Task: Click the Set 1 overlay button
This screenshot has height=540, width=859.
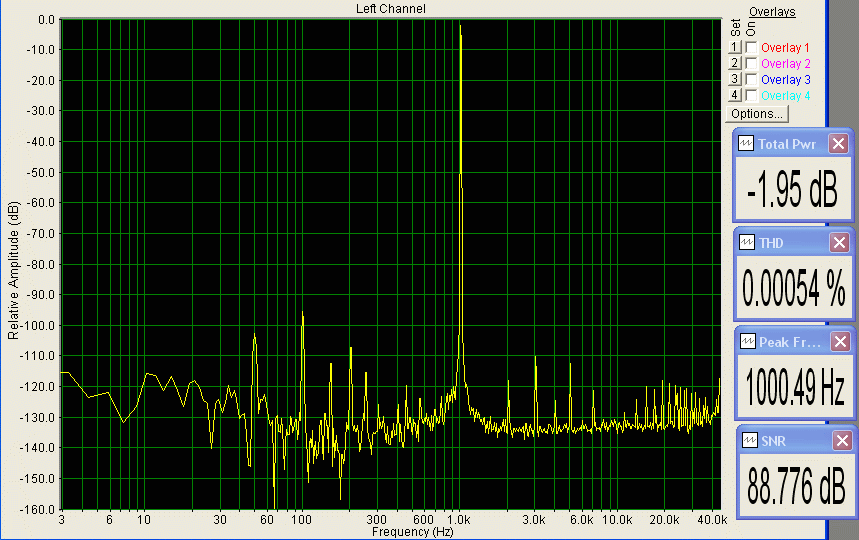Action: (x=735, y=47)
